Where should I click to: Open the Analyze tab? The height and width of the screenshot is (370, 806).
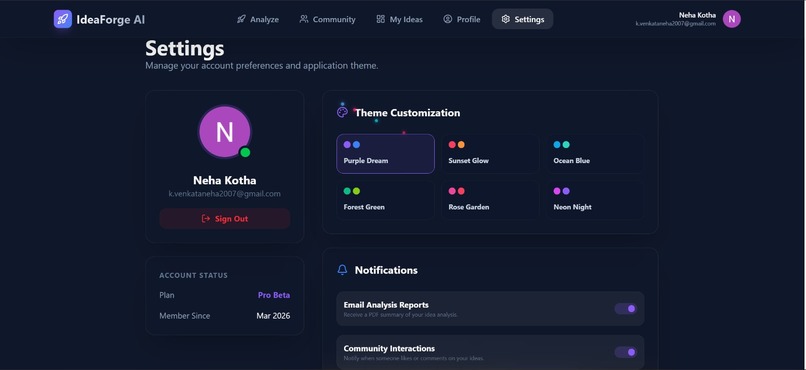(x=258, y=19)
